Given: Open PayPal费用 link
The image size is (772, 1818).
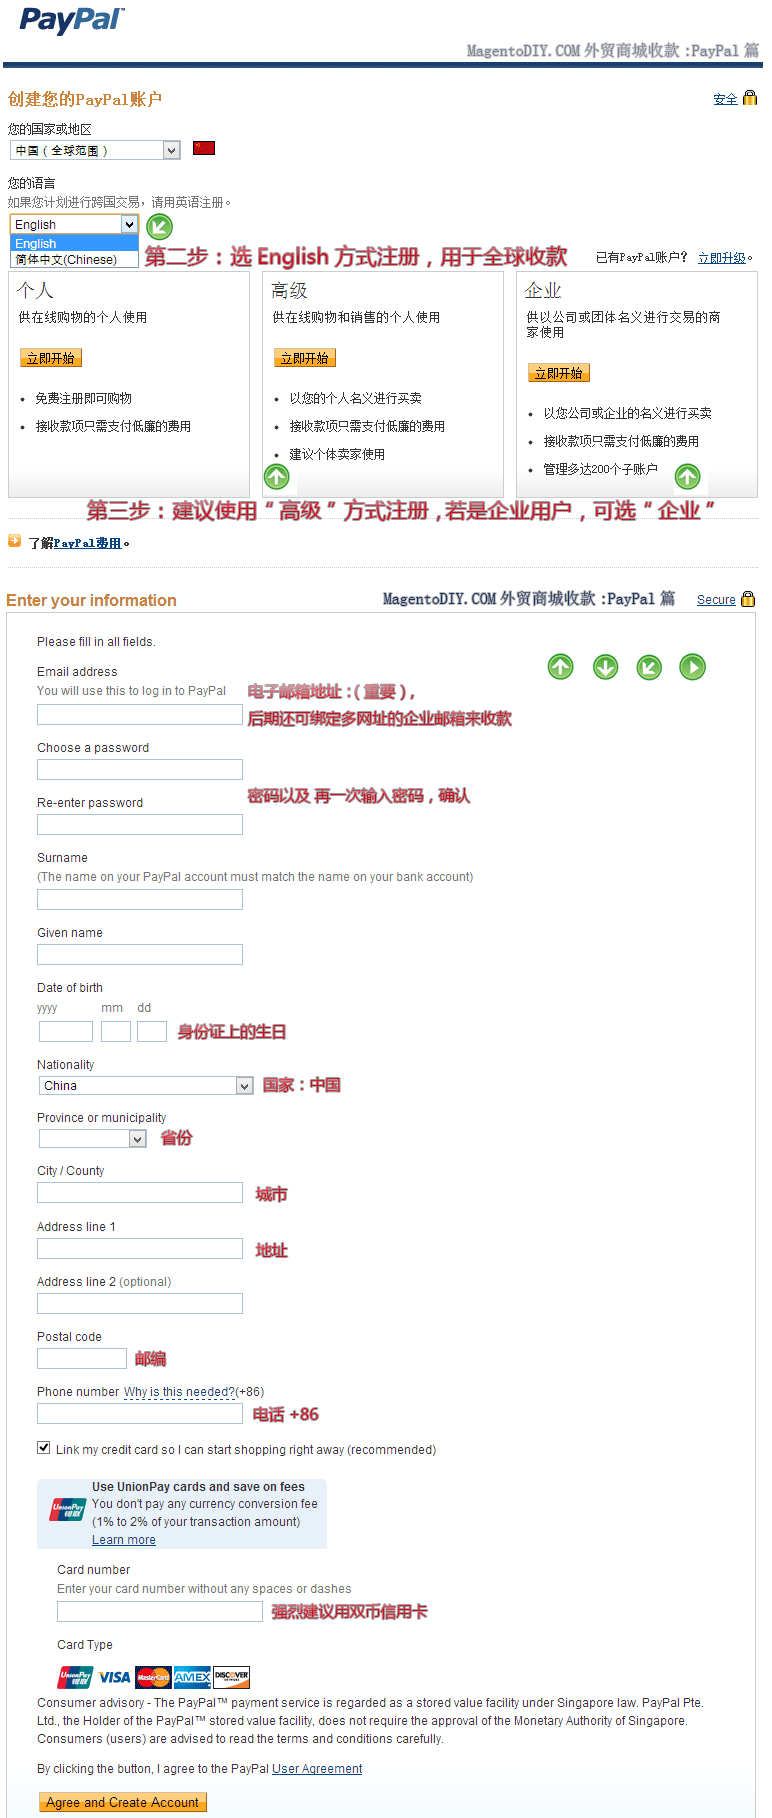Looking at the screenshot, I should click(x=88, y=543).
